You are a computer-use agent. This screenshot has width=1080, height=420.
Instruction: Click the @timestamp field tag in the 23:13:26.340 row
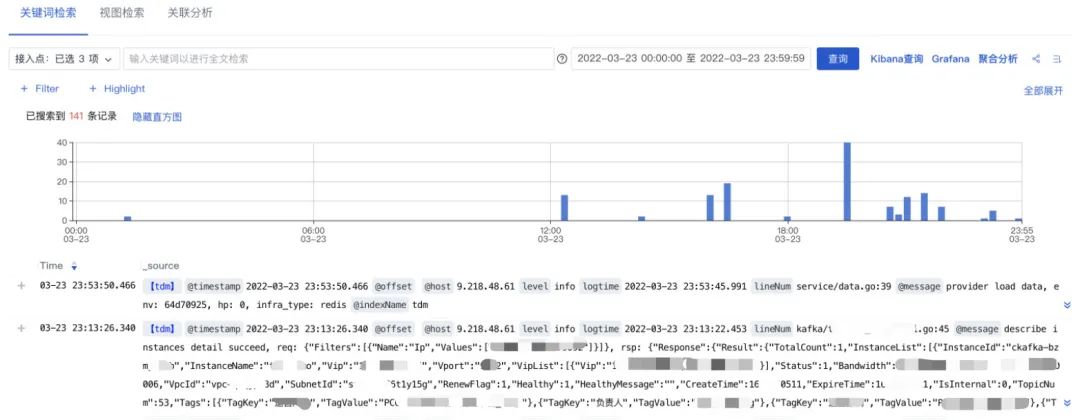[x=212, y=328]
